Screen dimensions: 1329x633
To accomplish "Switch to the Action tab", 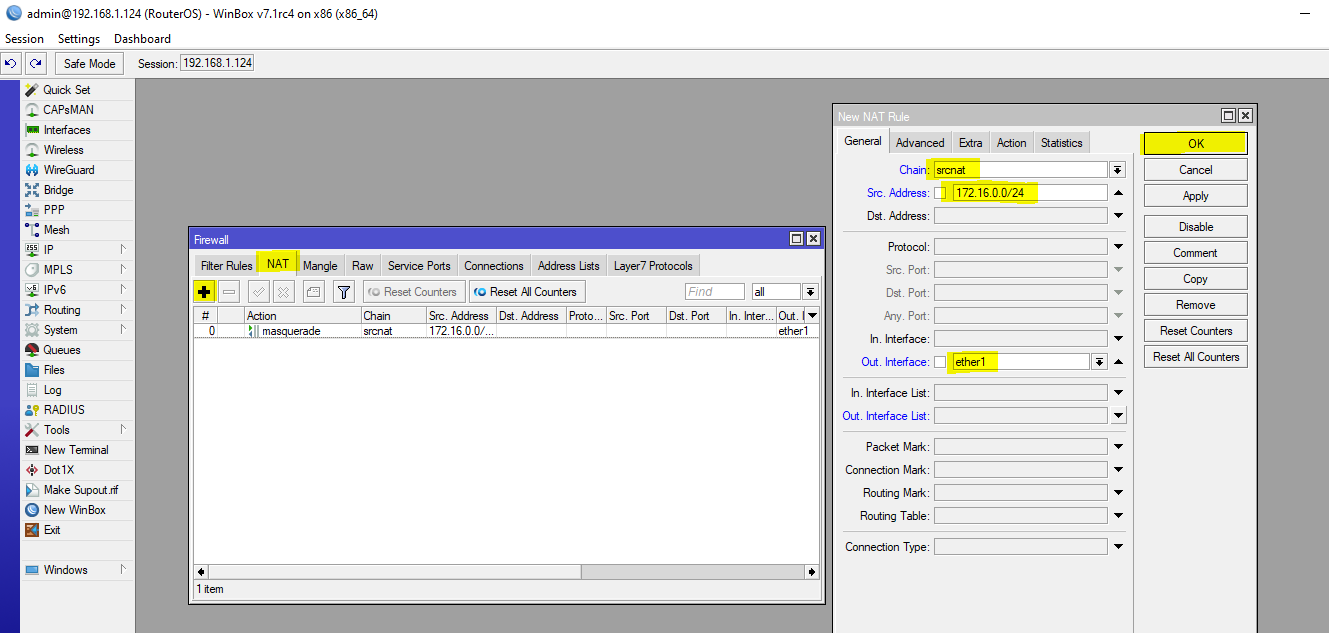I will click(1011, 143).
